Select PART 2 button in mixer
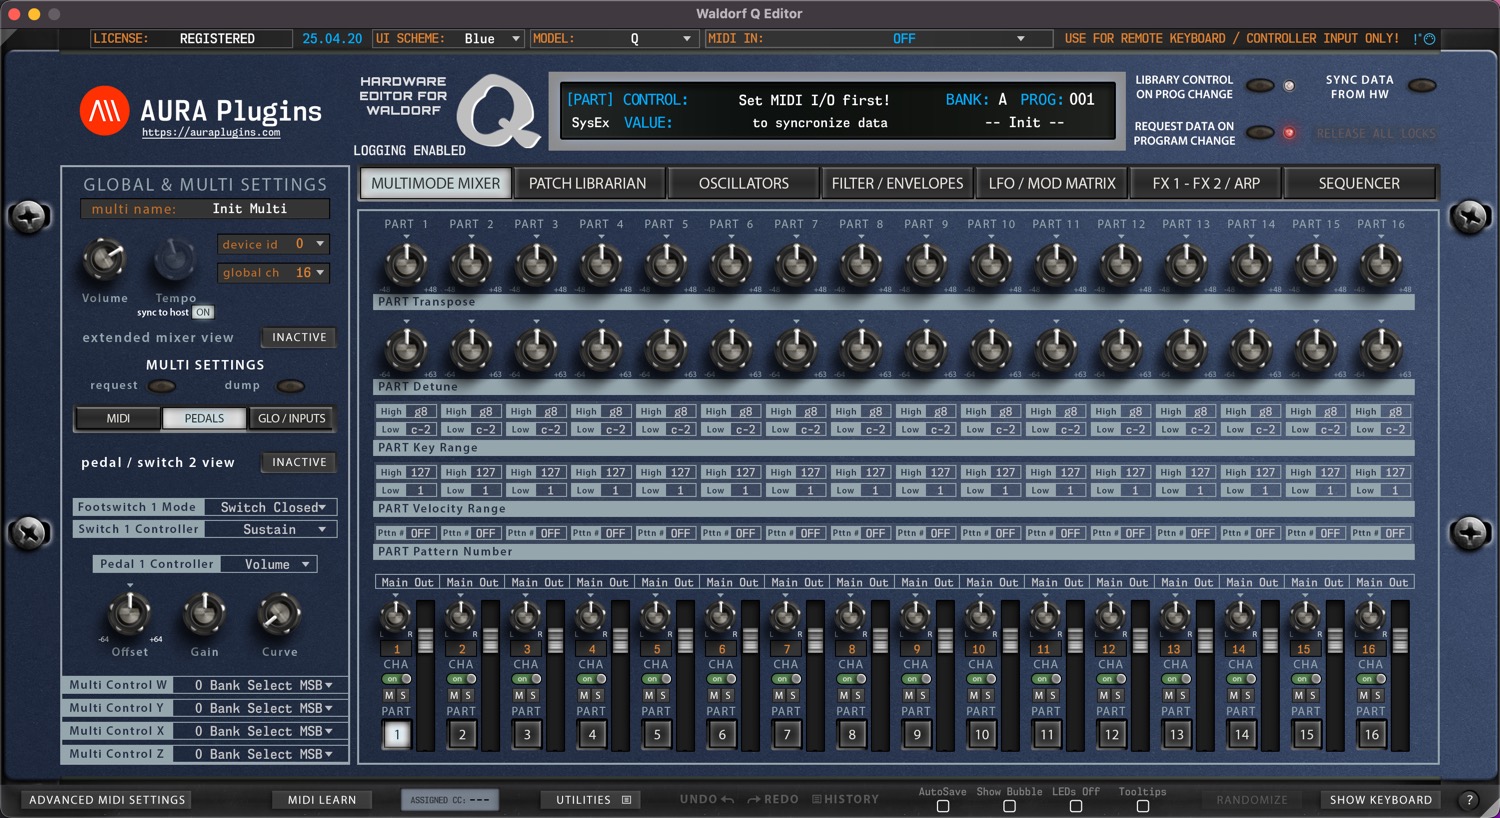Viewport: 1500px width, 818px height. [462, 734]
